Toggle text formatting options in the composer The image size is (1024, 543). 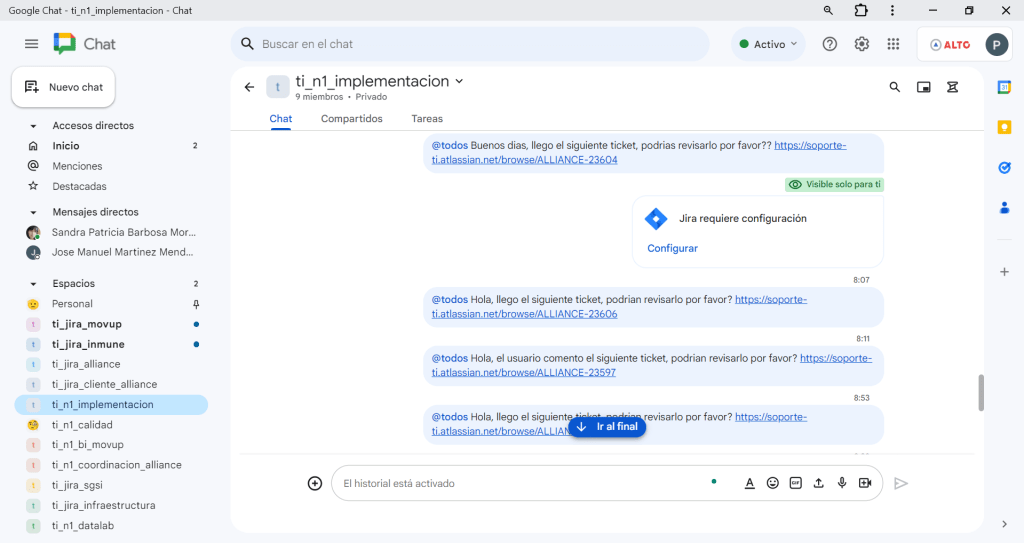[x=749, y=483]
